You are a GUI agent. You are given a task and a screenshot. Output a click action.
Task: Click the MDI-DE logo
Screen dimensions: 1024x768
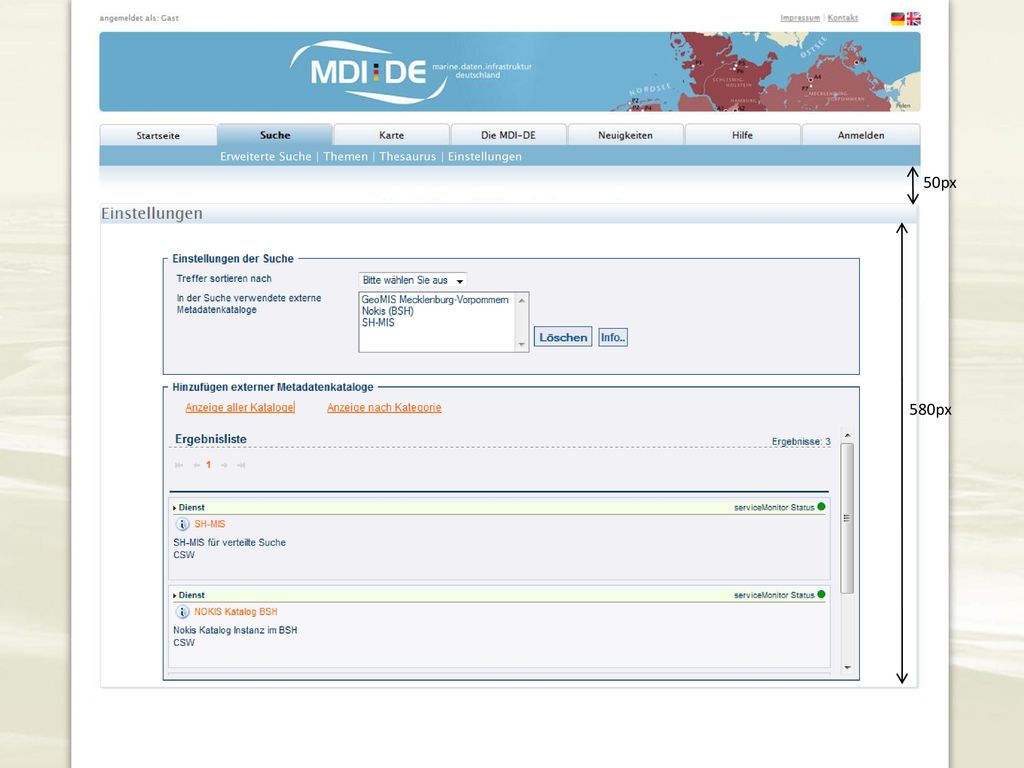[369, 72]
